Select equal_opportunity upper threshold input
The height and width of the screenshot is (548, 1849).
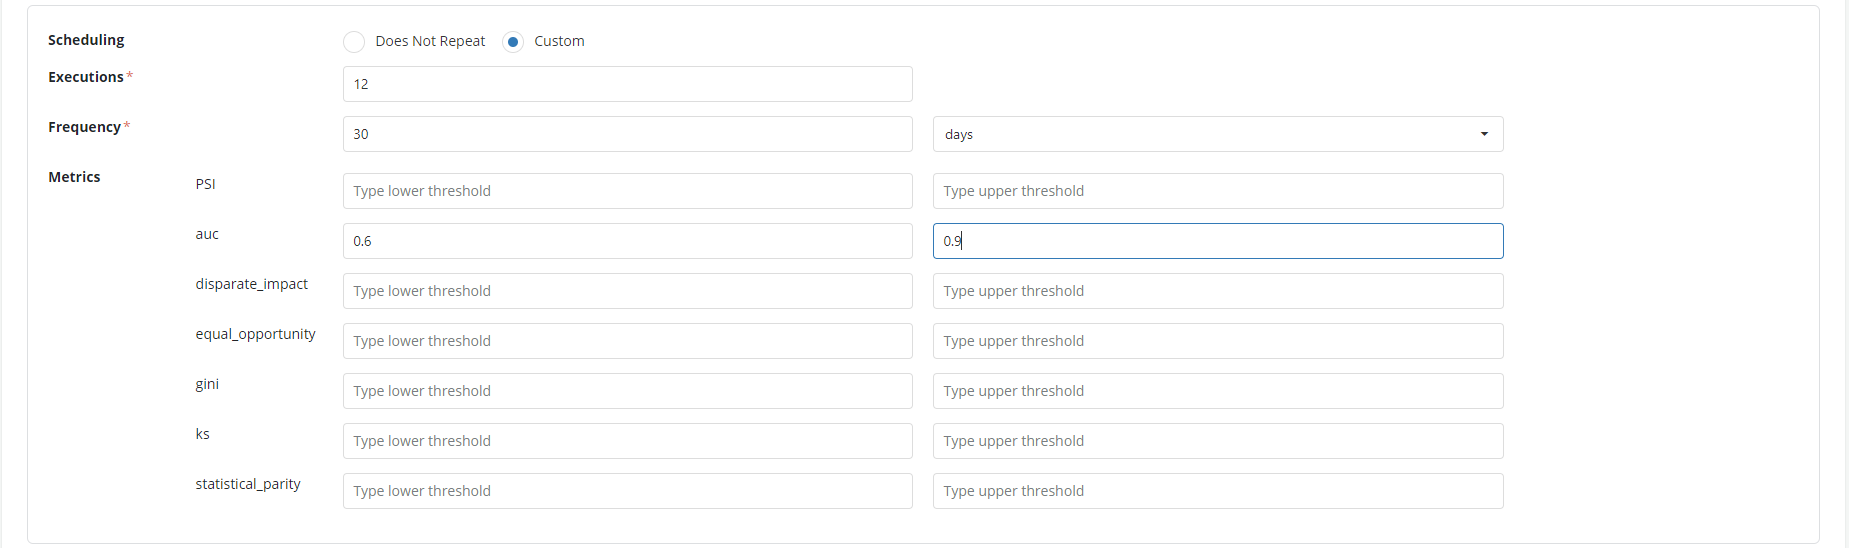pyautogui.click(x=1217, y=341)
